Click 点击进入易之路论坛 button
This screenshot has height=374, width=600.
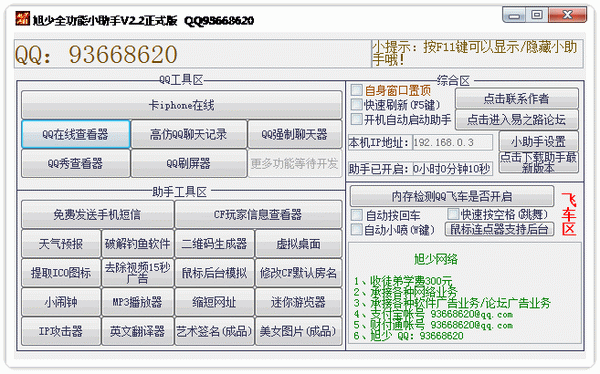click(517, 120)
